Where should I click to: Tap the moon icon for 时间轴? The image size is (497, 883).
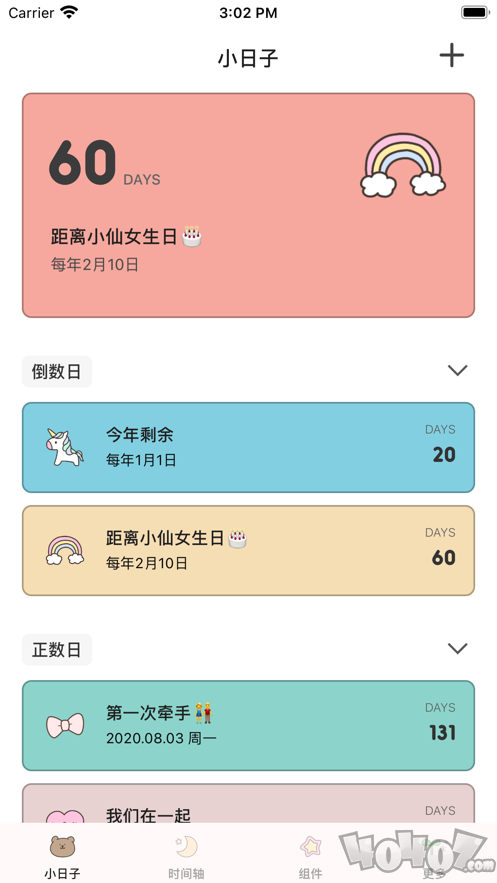click(186, 846)
